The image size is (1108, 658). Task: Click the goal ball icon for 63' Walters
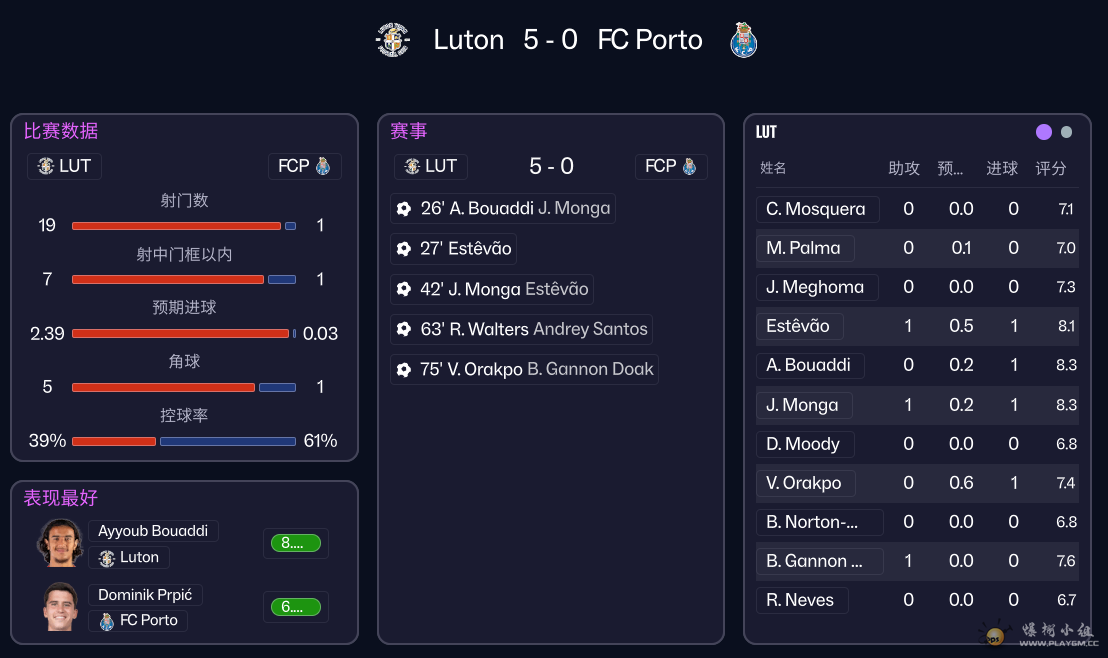pyautogui.click(x=404, y=329)
